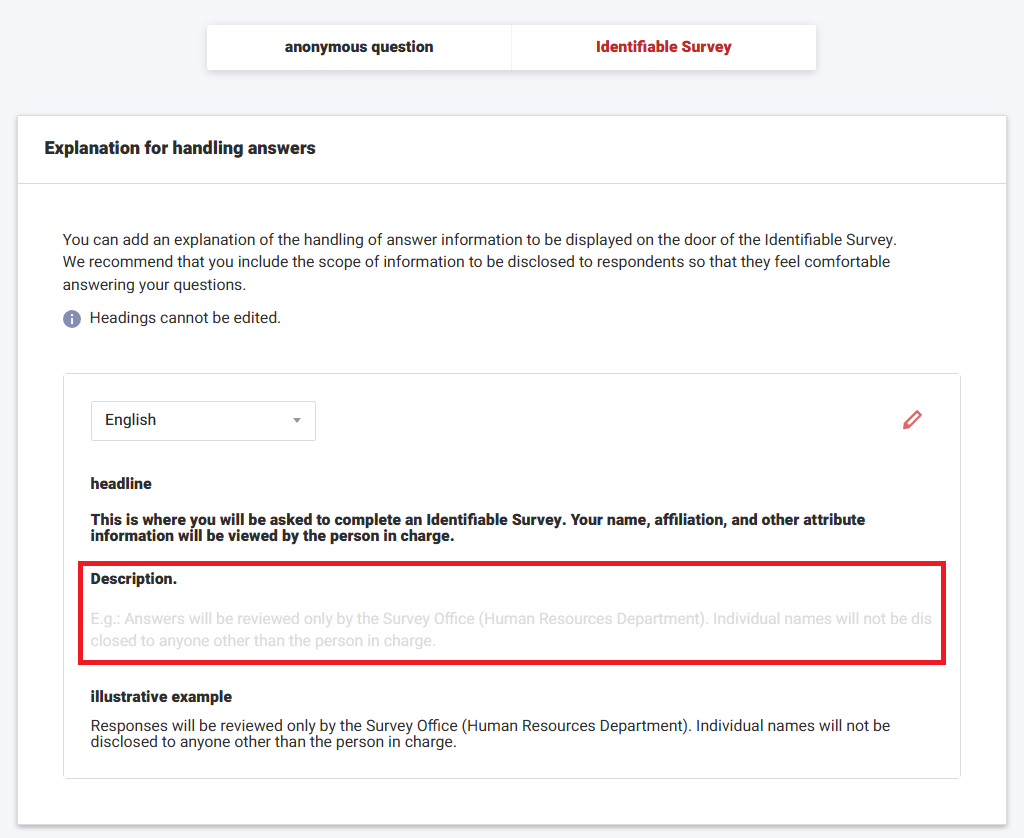Click the sentence starting "We recommend that you"

[x=476, y=262]
